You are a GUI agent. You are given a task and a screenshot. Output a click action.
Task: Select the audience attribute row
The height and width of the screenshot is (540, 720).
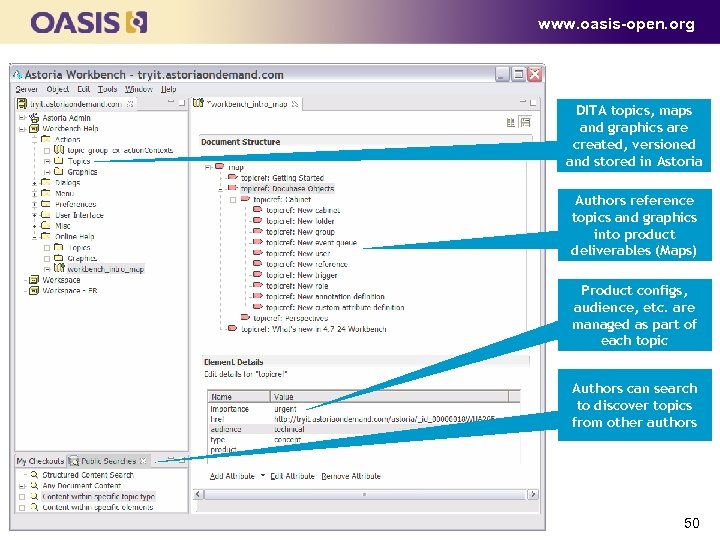[364, 429]
